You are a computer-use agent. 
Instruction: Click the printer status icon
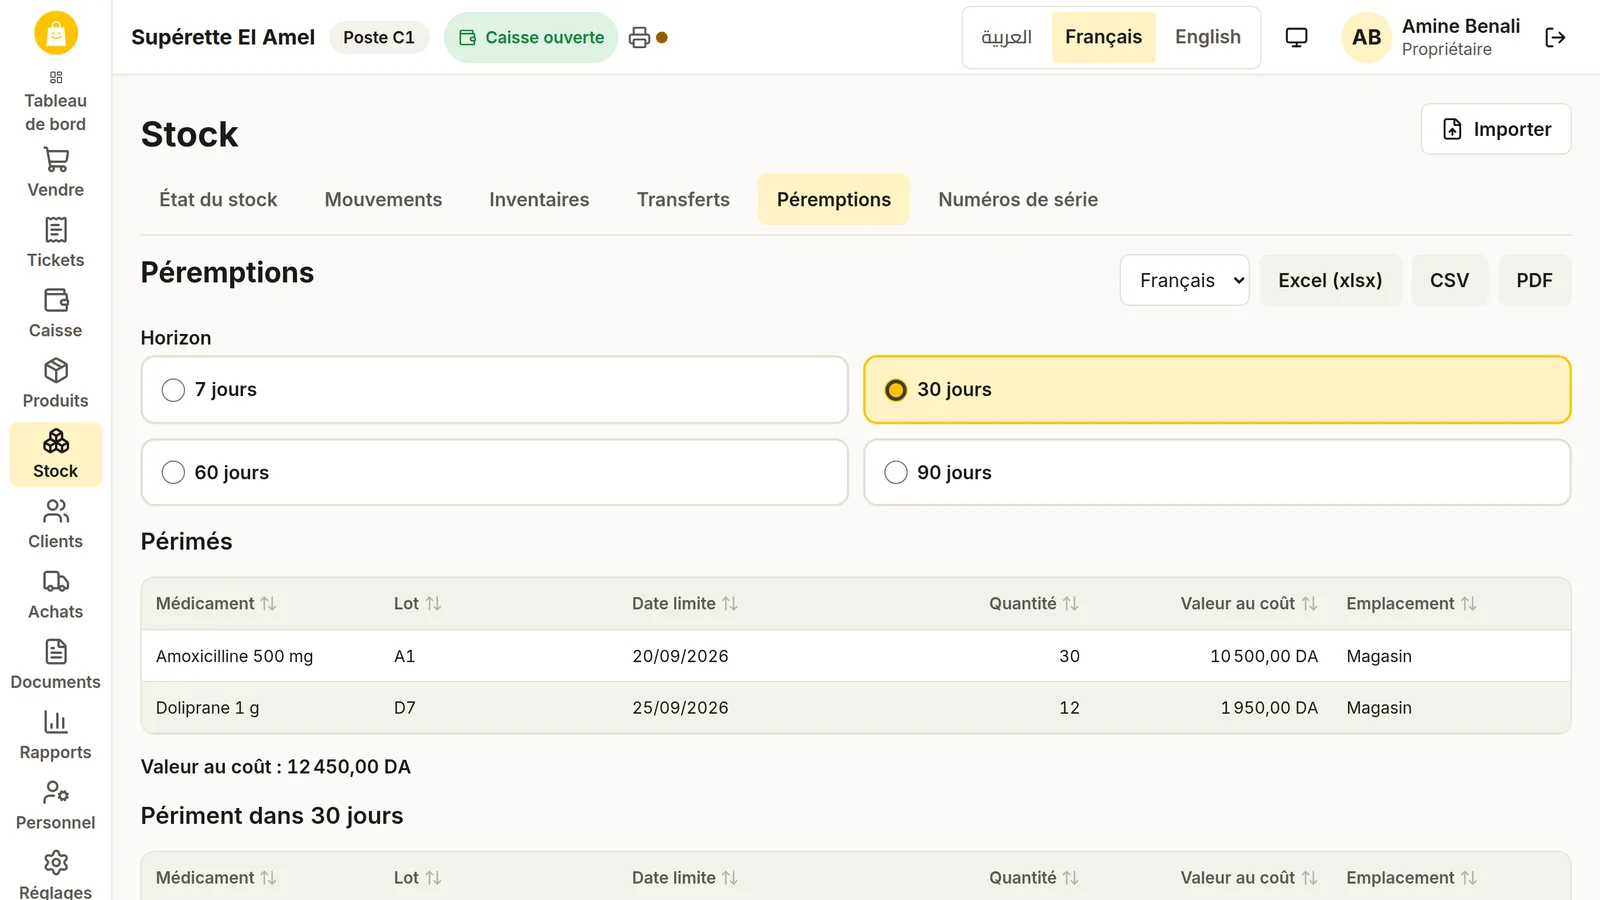(x=639, y=38)
